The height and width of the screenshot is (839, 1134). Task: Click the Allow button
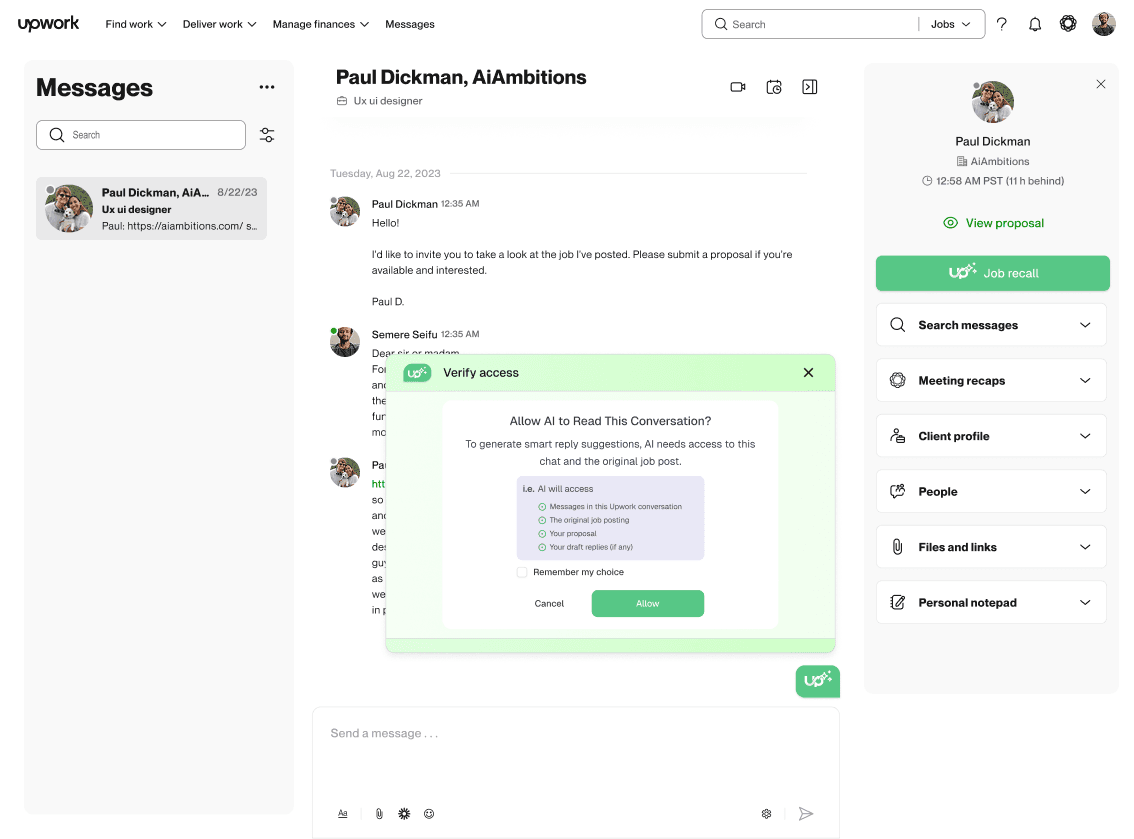coord(647,603)
